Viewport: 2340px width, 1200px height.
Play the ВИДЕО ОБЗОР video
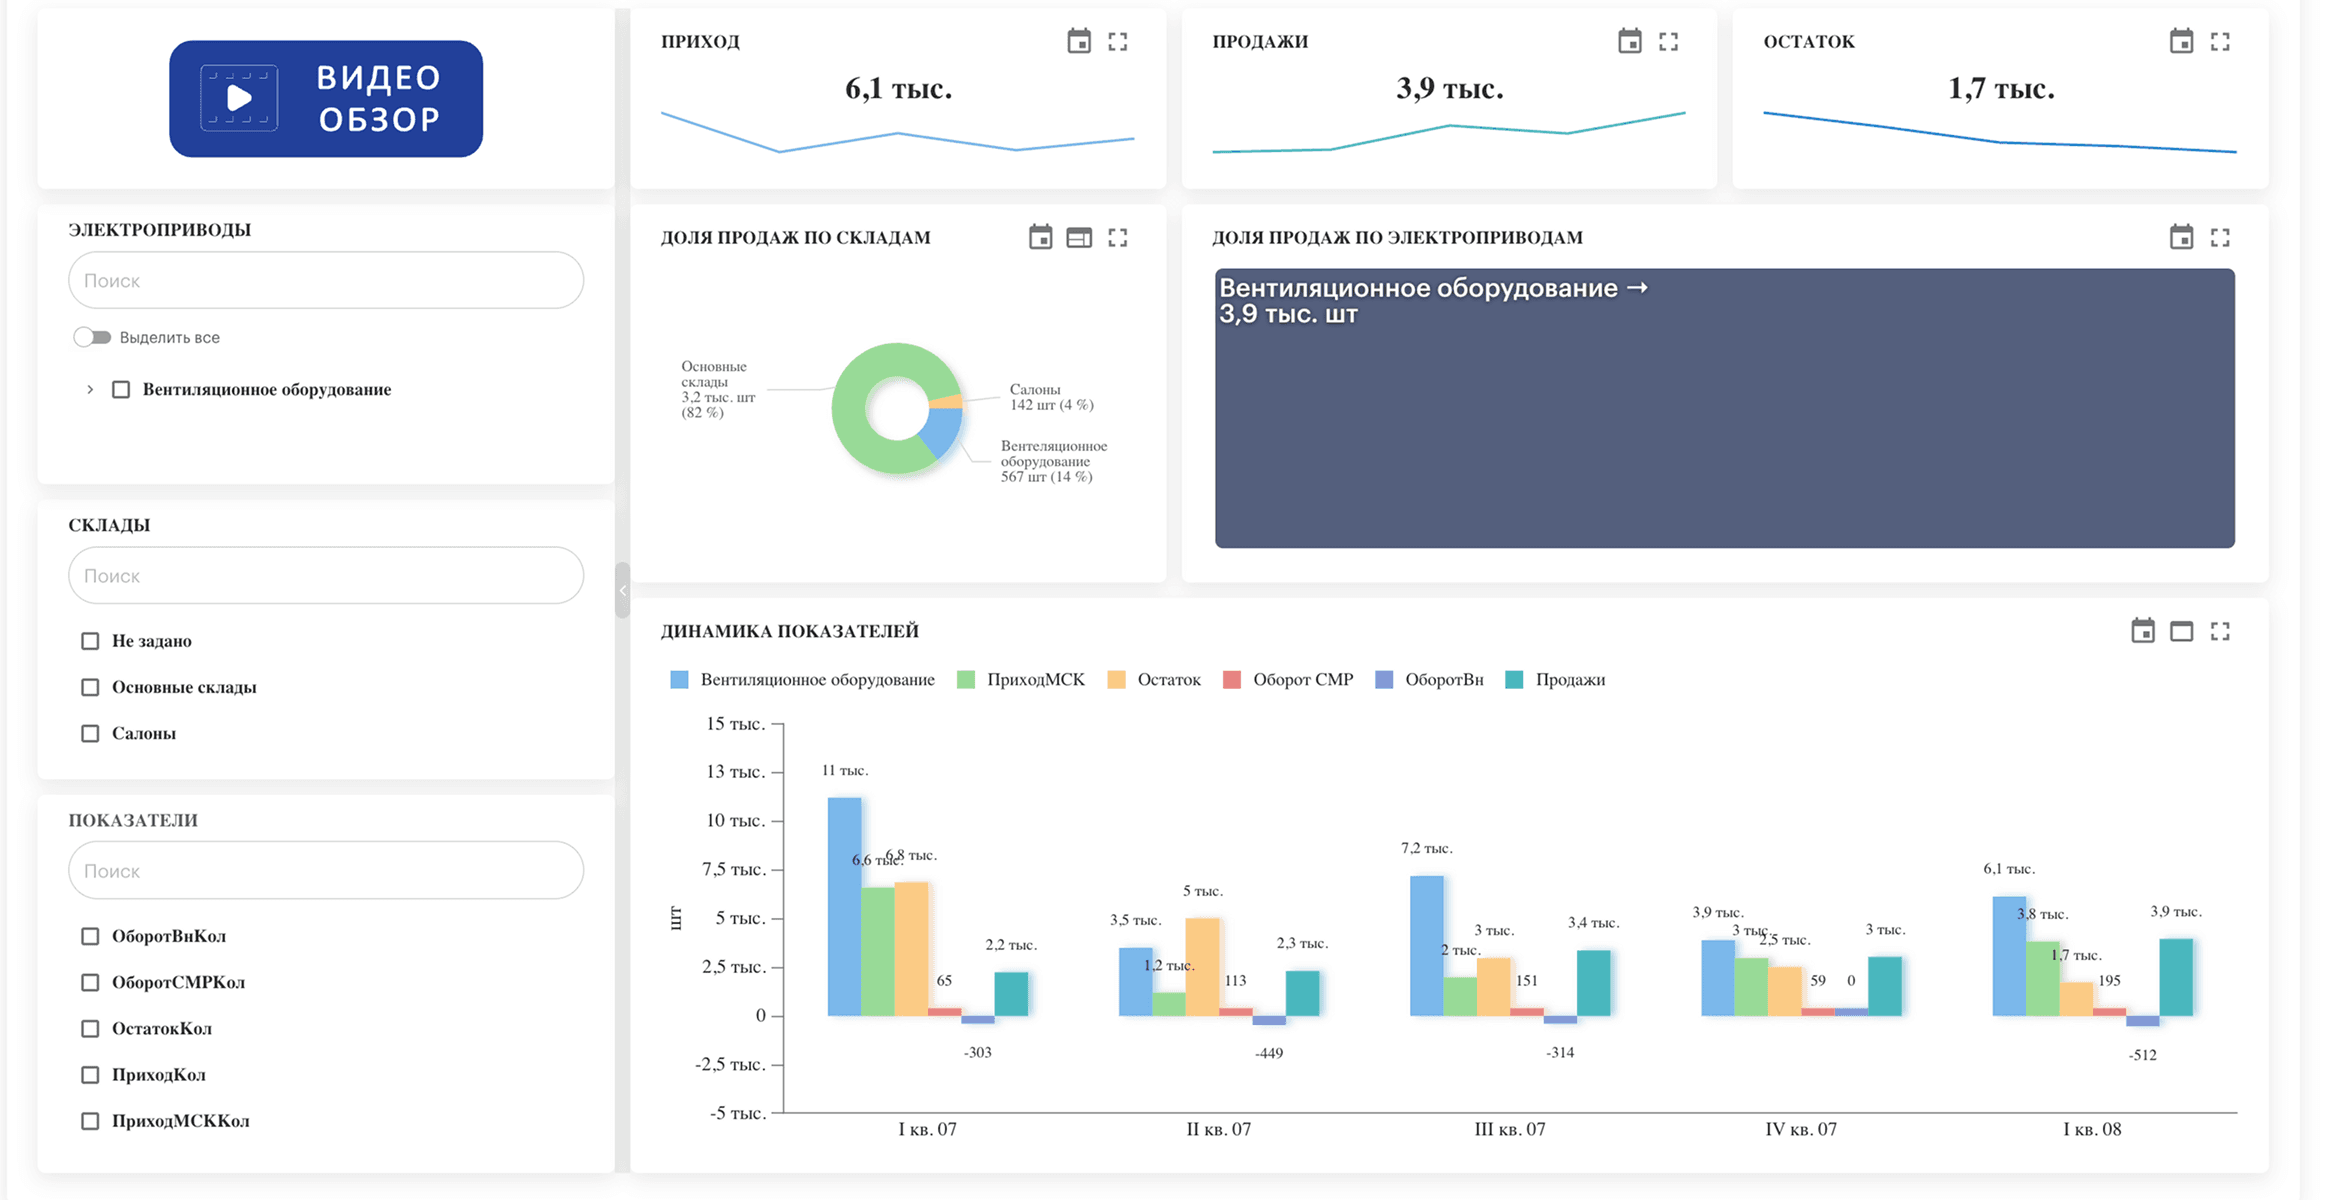tap(326, 99)
